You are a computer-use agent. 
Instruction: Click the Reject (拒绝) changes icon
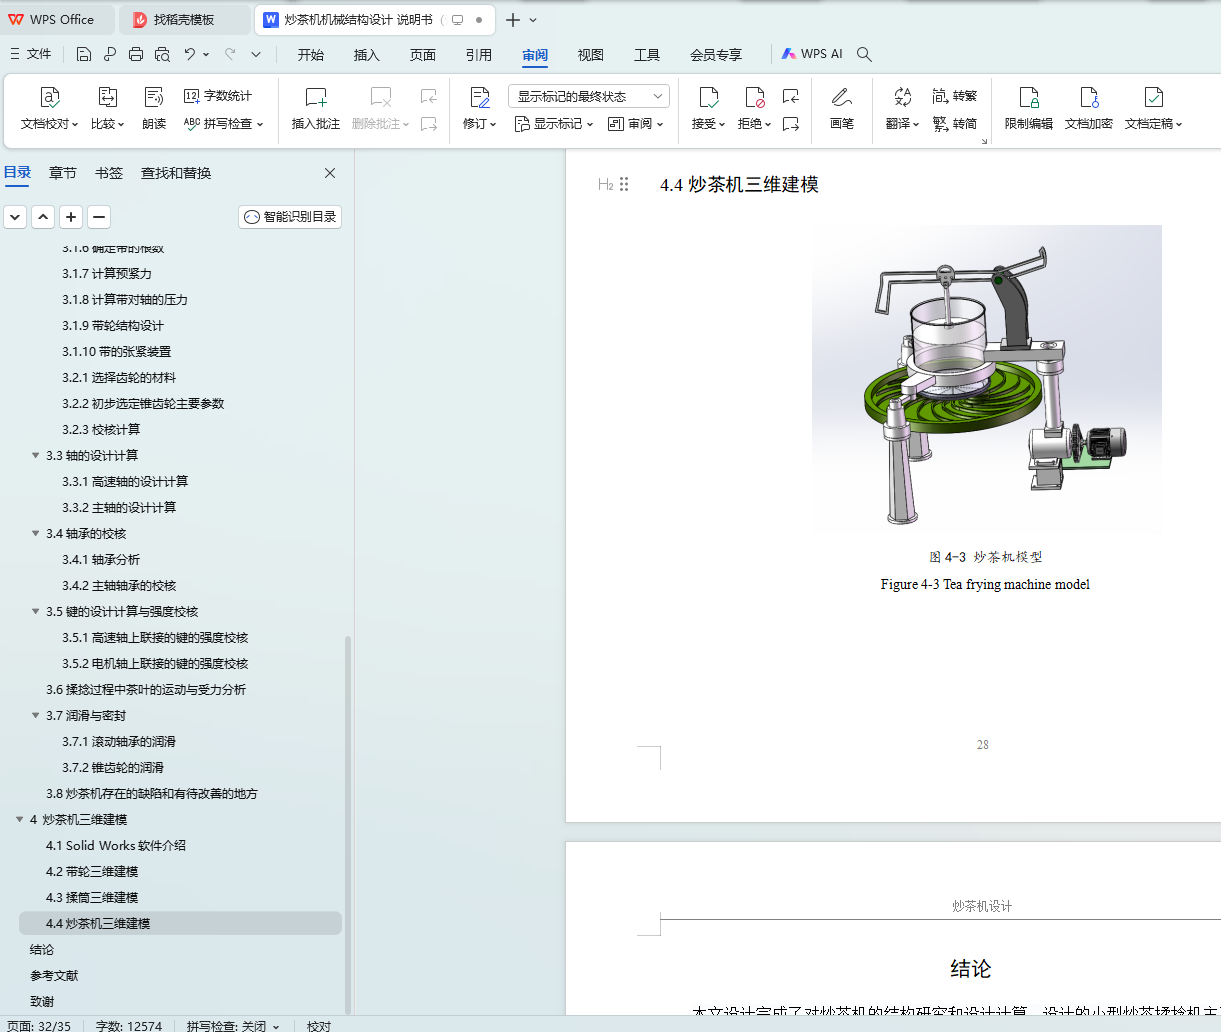[754, 97]
